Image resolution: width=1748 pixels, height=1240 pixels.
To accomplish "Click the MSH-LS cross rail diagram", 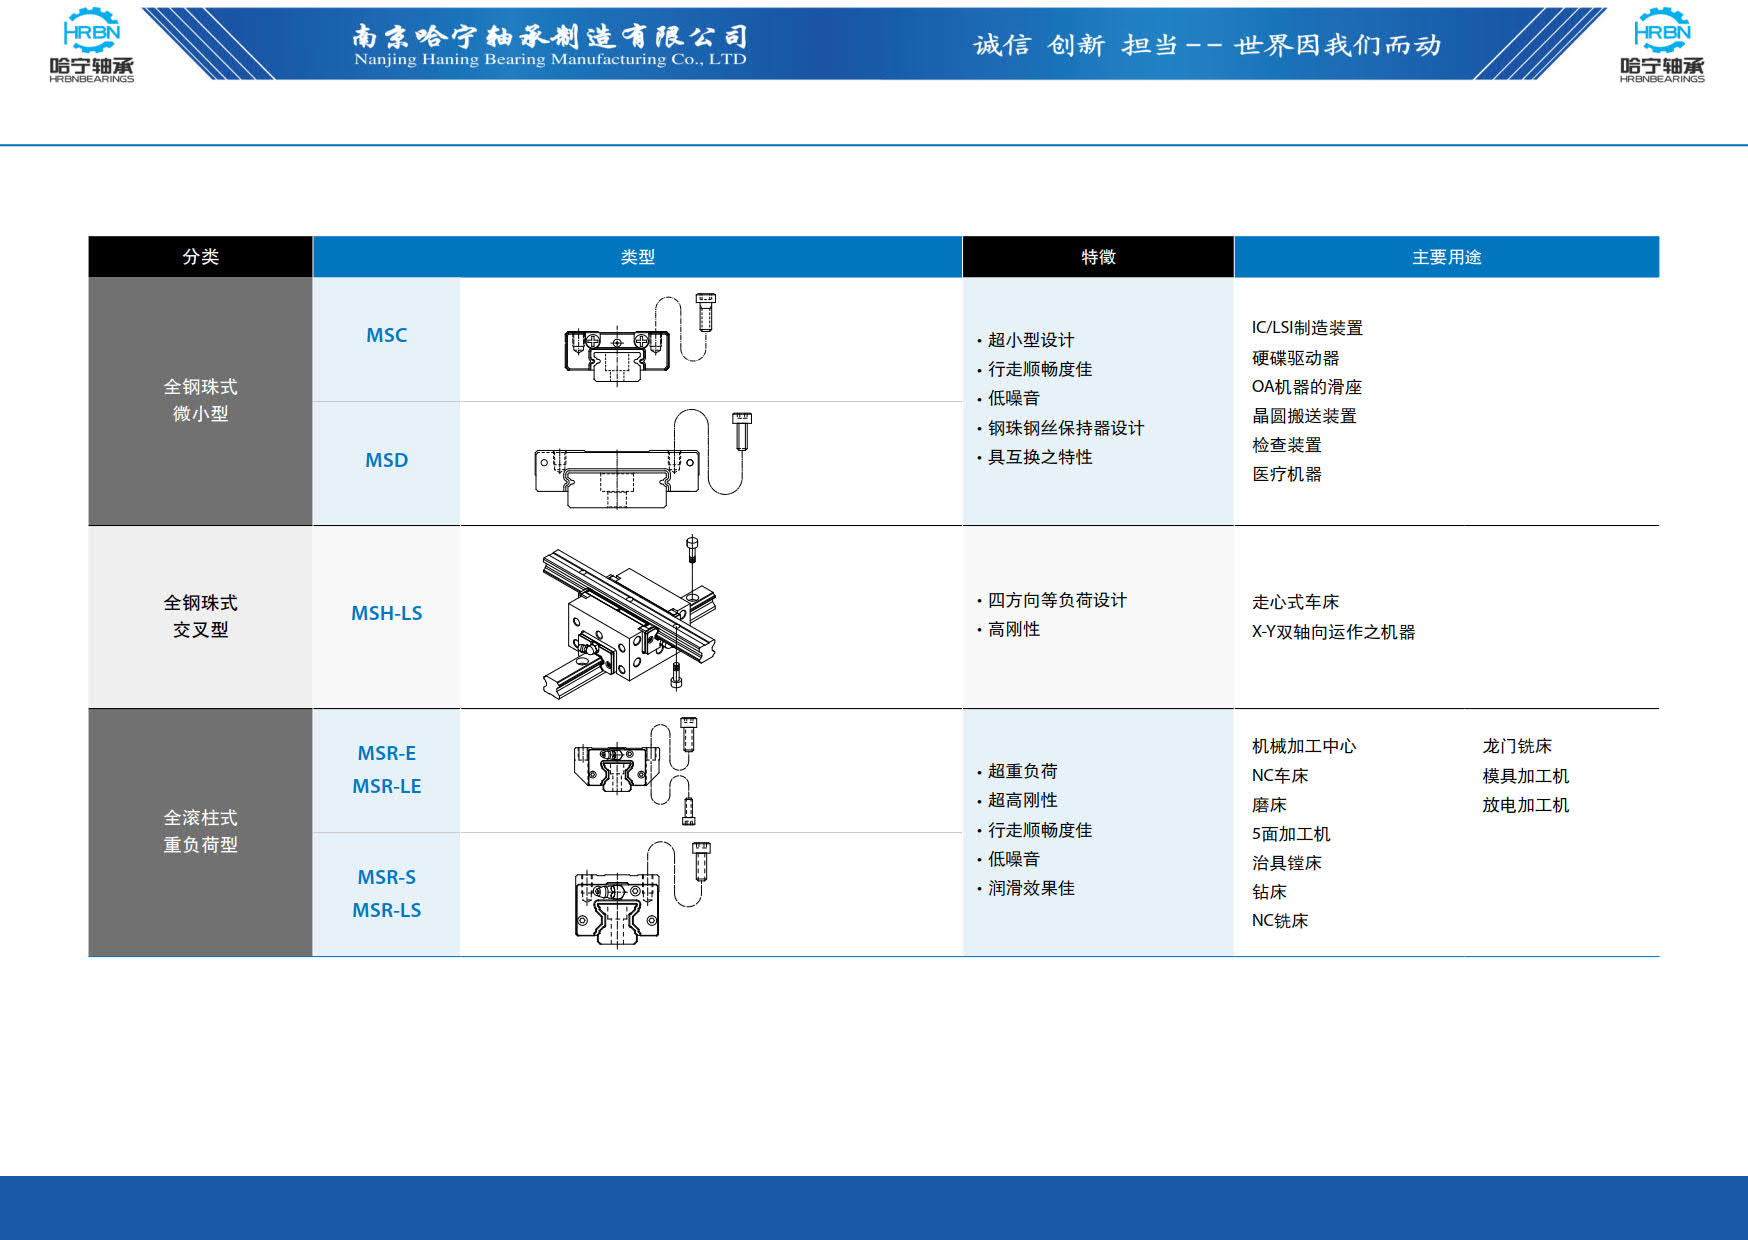I will coord(630,616).
